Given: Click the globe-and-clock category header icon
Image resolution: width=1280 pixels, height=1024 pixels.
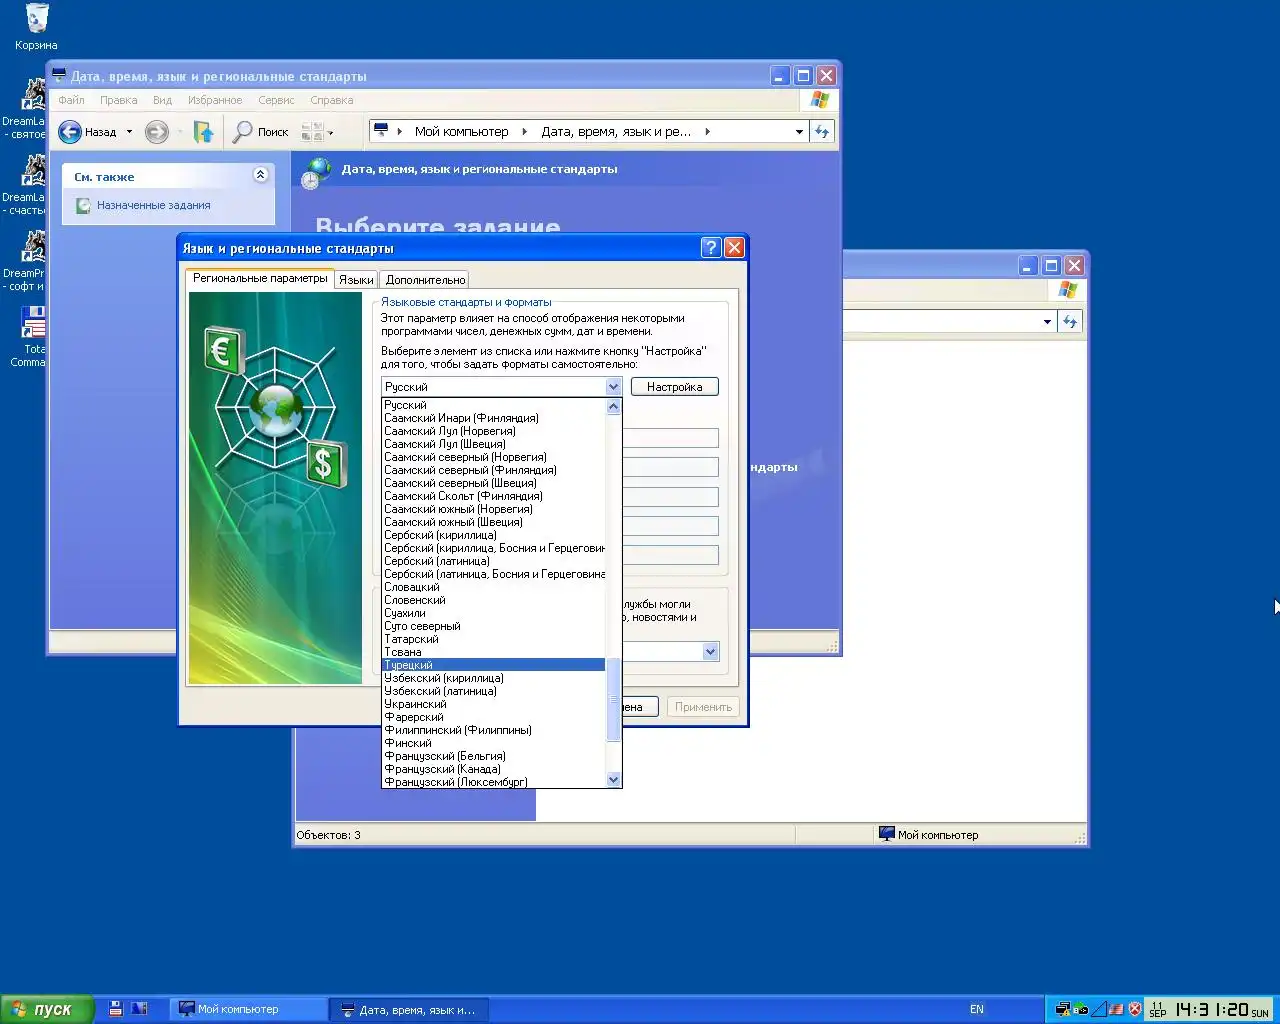Looking at the screenshot, I should click(x=316, y=173).
